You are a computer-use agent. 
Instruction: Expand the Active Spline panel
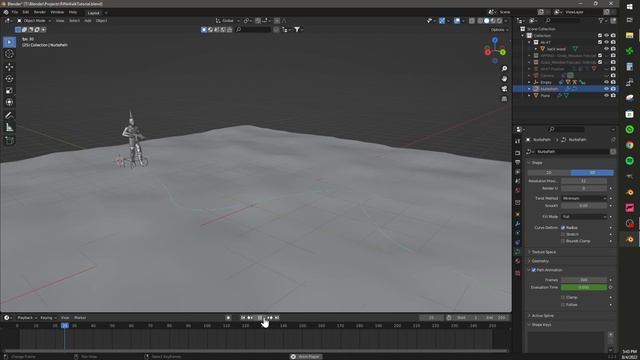pyautogui.click(x=543, y=316)
